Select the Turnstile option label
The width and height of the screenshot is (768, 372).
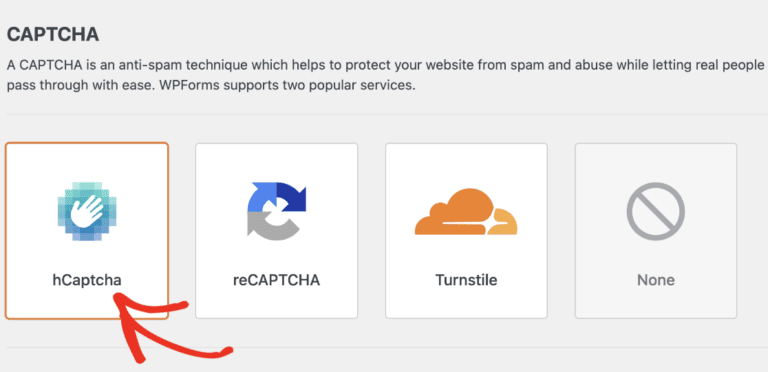pos(466,280)
